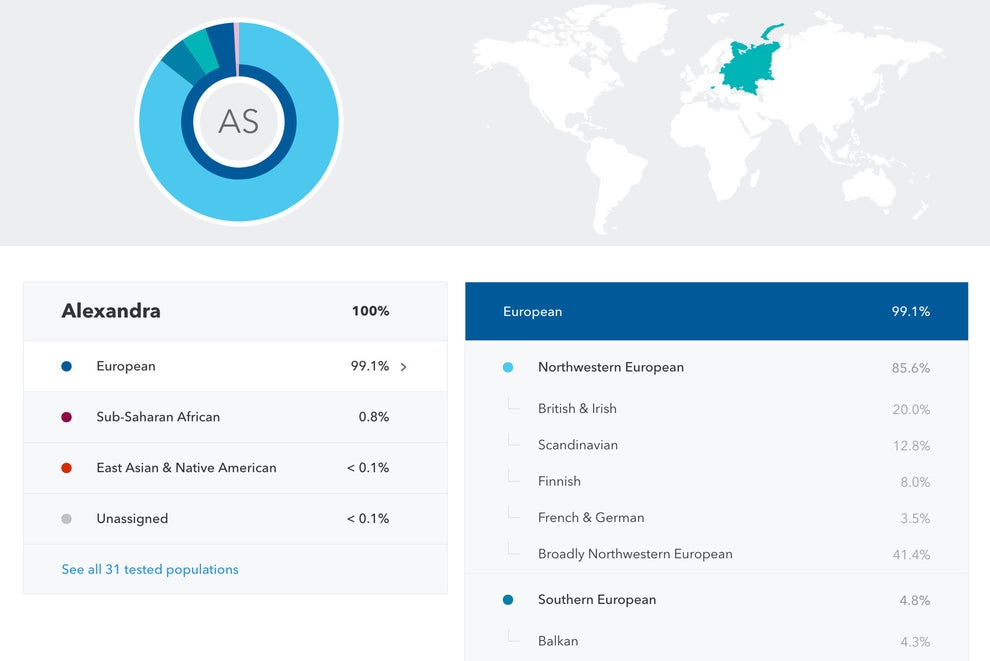This screenshot has height=661, width=990.
Task: Click the AS initials in donut chart
Action: point(238,122)
